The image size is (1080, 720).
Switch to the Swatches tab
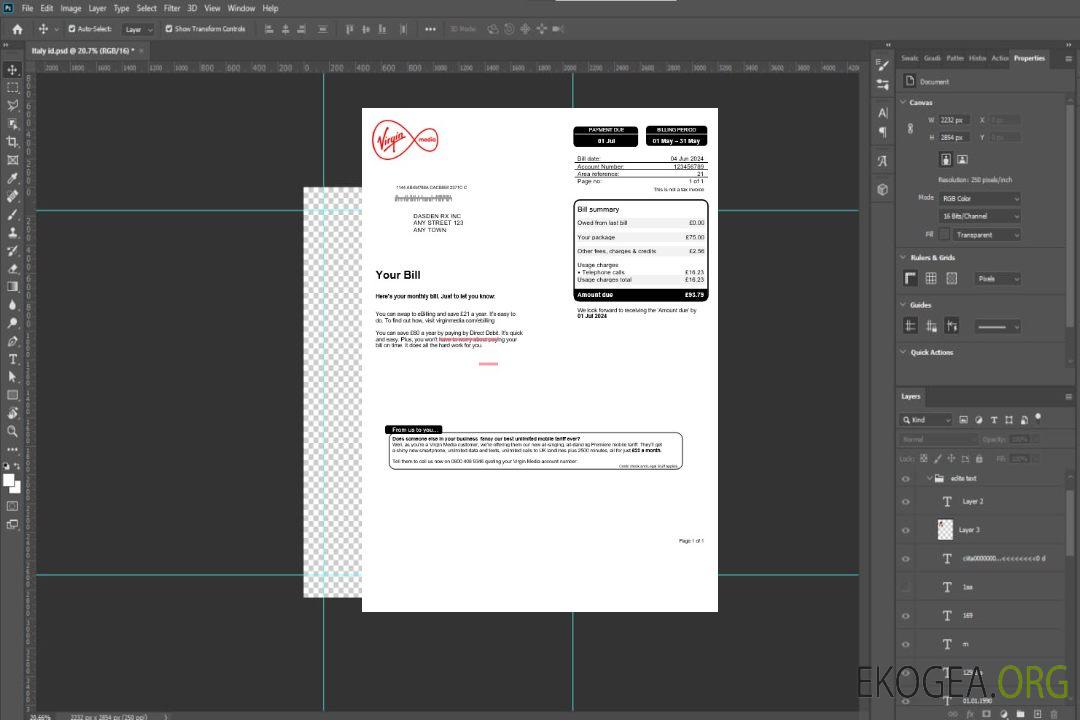910,59
